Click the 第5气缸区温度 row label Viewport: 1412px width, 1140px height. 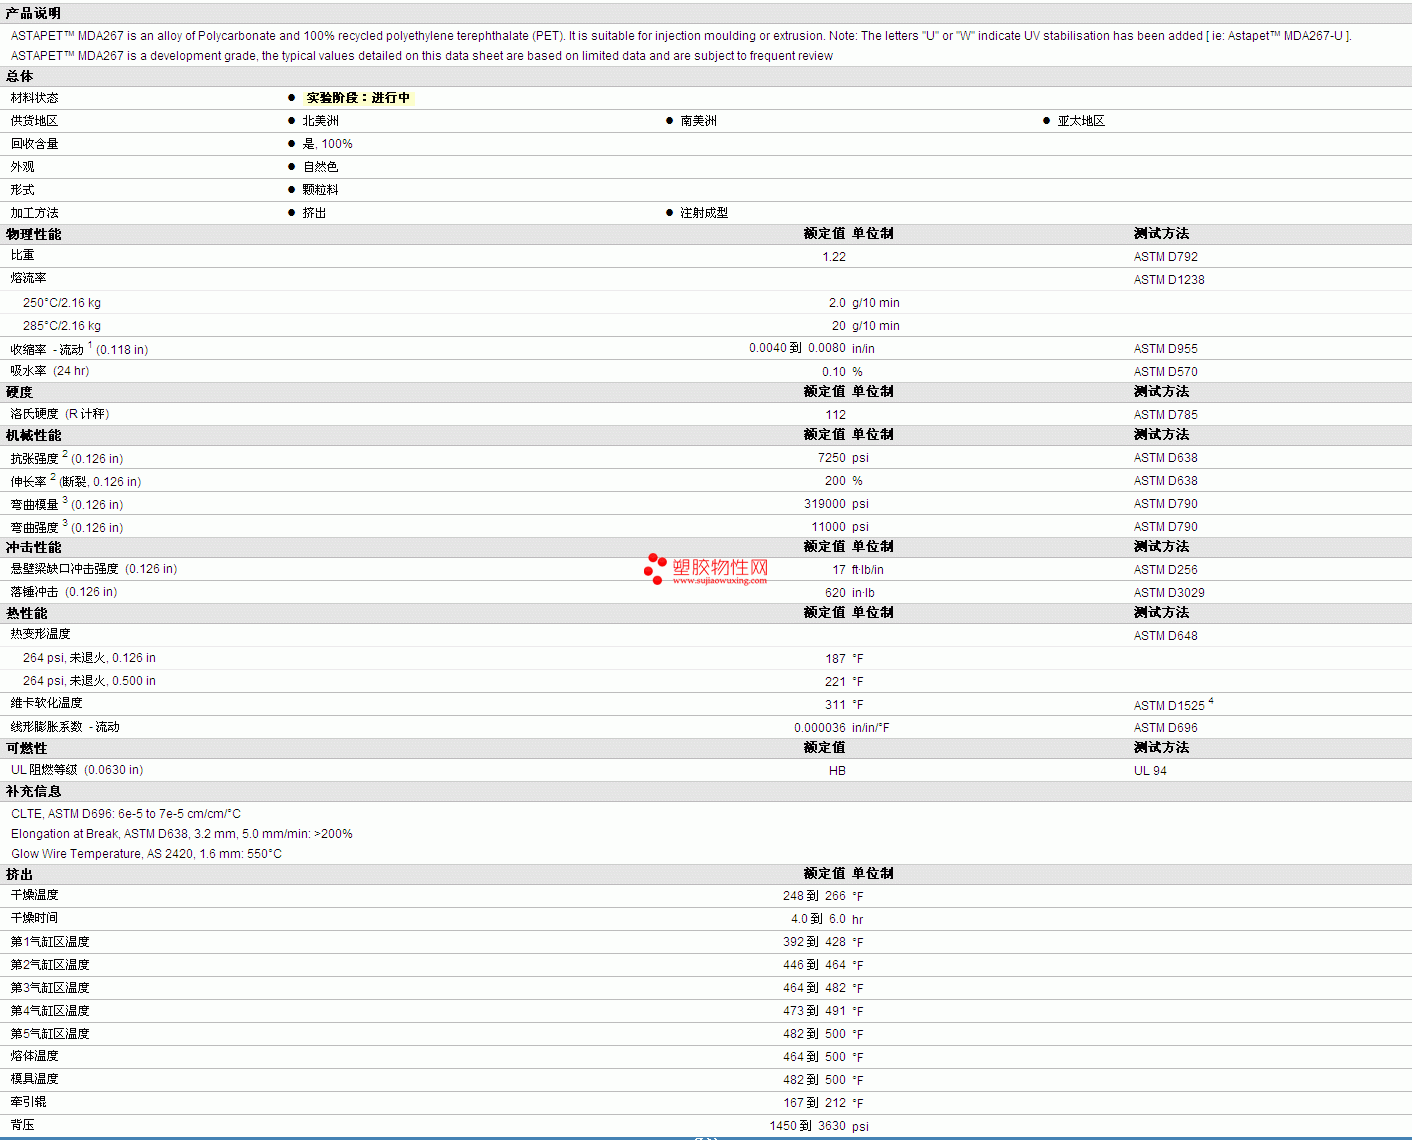(x=50, y=1034)
